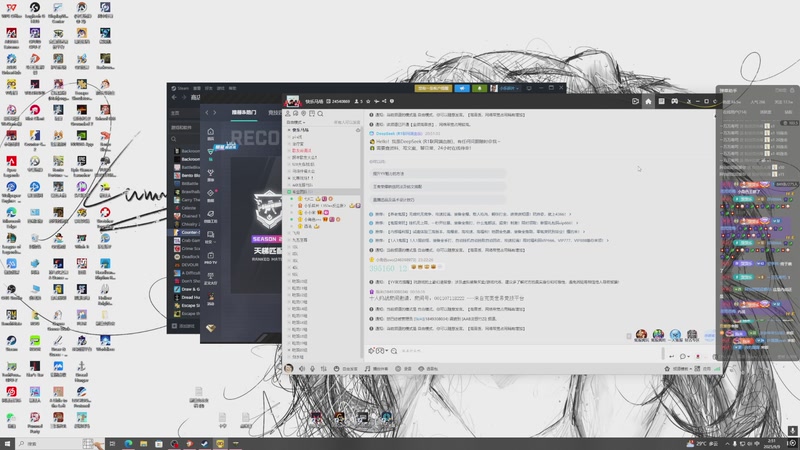Click the large 395160 number message
The image size is (800, 450).
click(x=388, y=268)
